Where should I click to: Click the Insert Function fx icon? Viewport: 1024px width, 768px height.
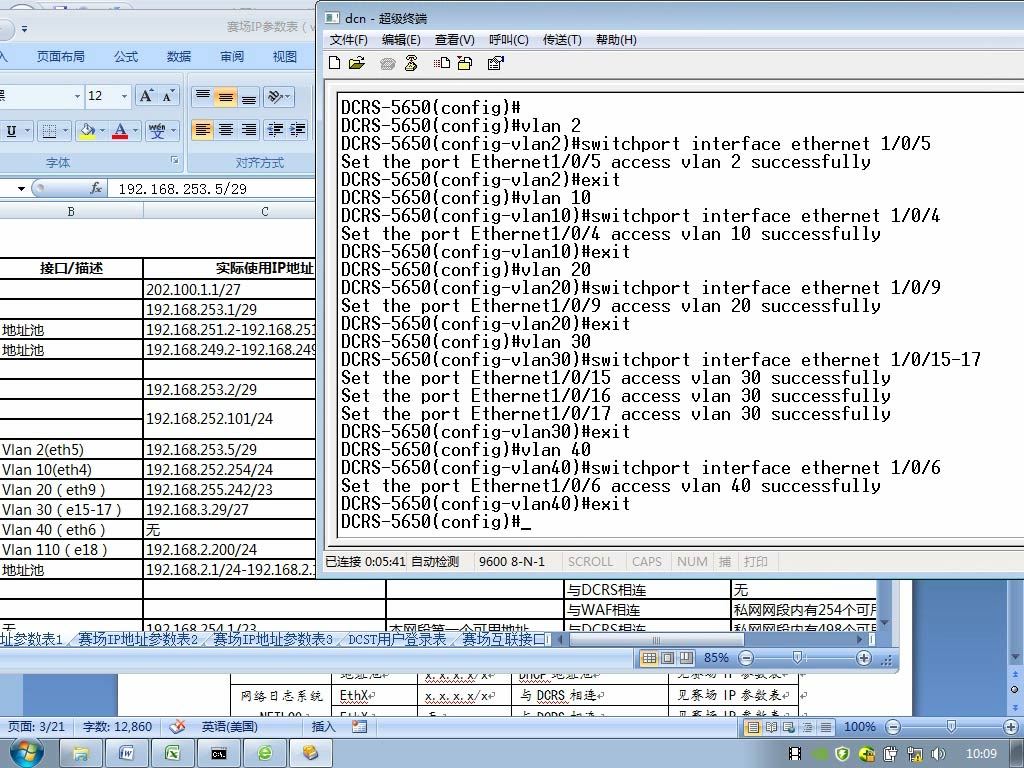click(95, 189)
